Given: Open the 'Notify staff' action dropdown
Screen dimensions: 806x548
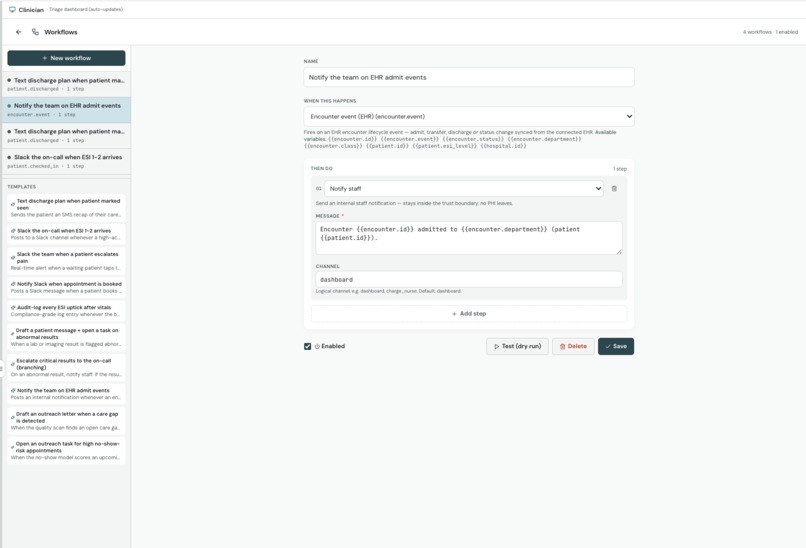Looking at the screenshot, I should (464, 189).
